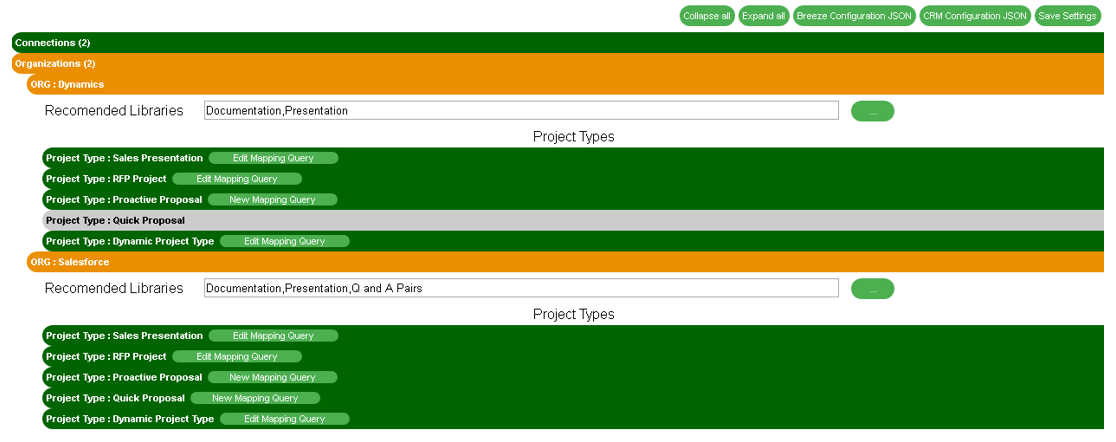Edit Mapping Query for Dynamics Sales Presentation
The image size is (1116, 442).
pos(273,158)
